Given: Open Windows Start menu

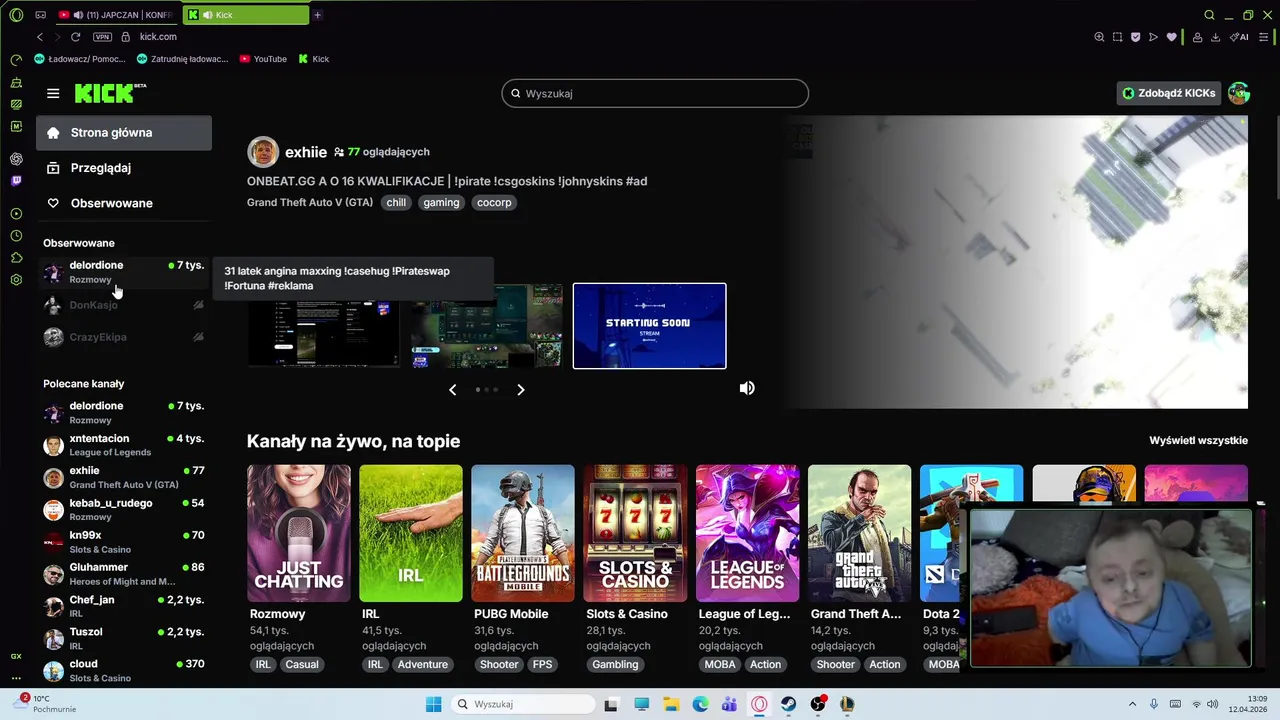Looking at the screenshot, I should (x=433, y=705).
